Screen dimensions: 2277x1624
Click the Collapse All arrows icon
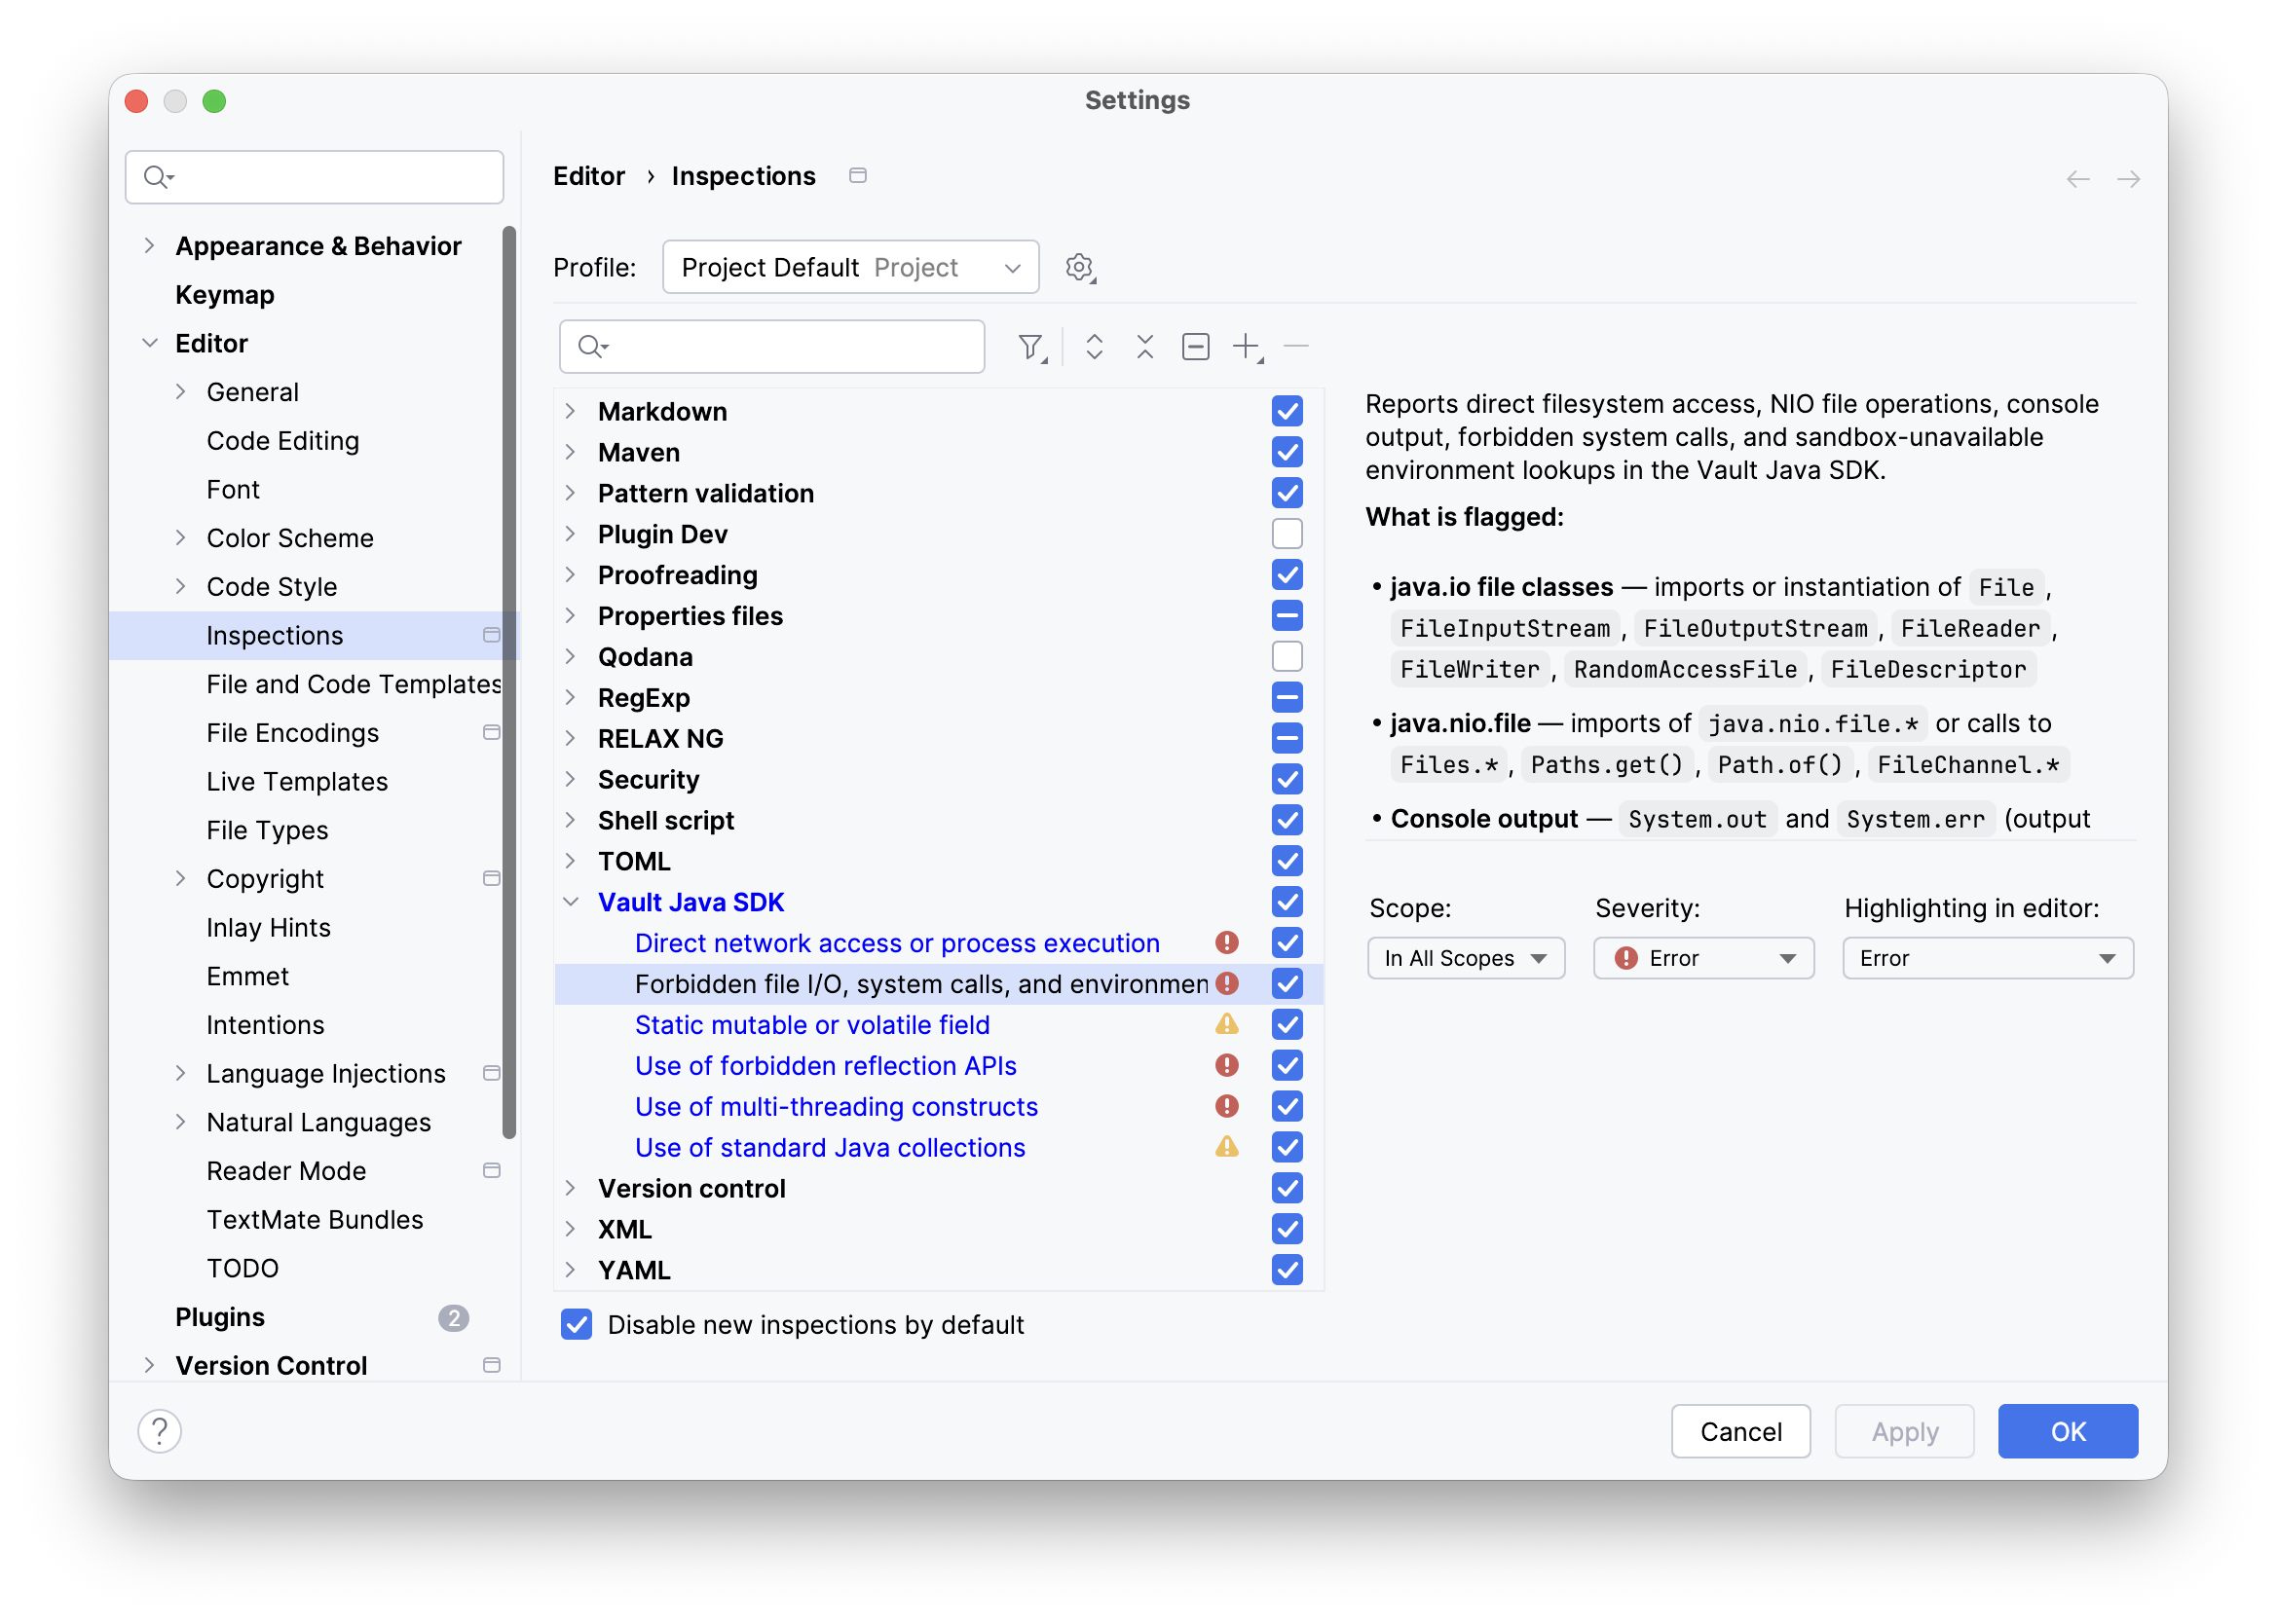(x=1145, y=347)
